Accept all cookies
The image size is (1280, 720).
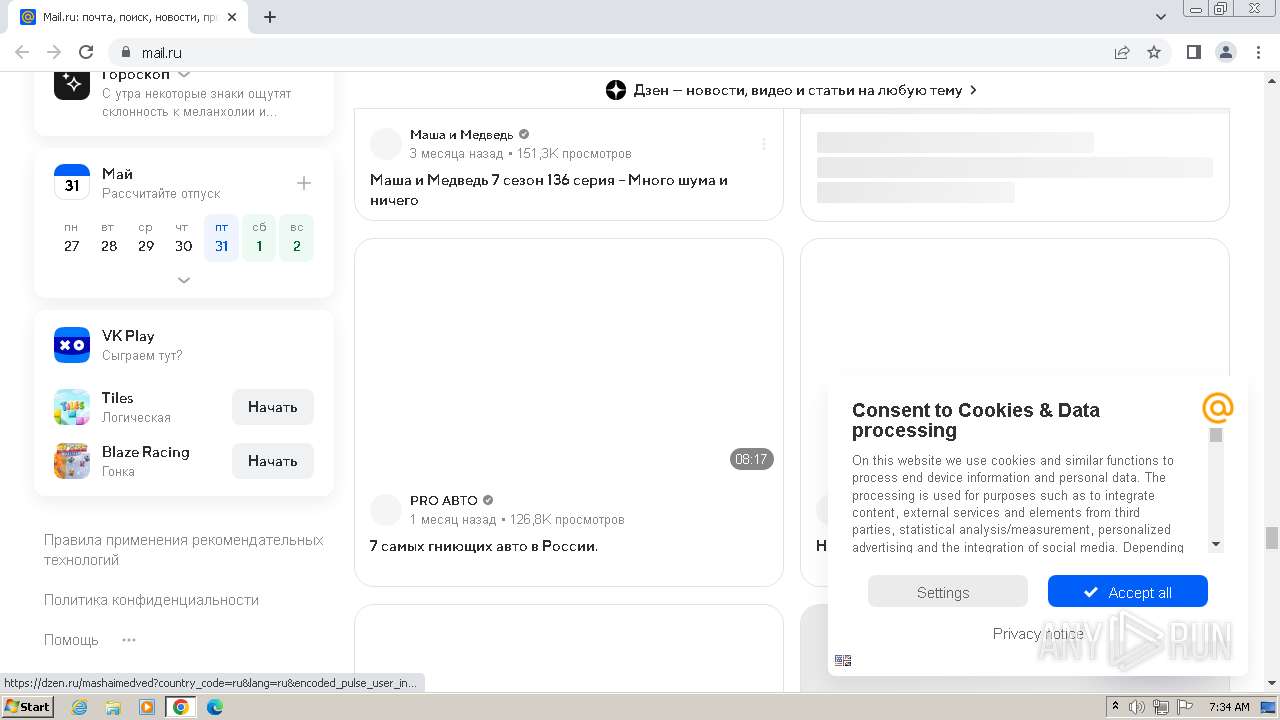pyautogui.click(x=1127, y=591)
